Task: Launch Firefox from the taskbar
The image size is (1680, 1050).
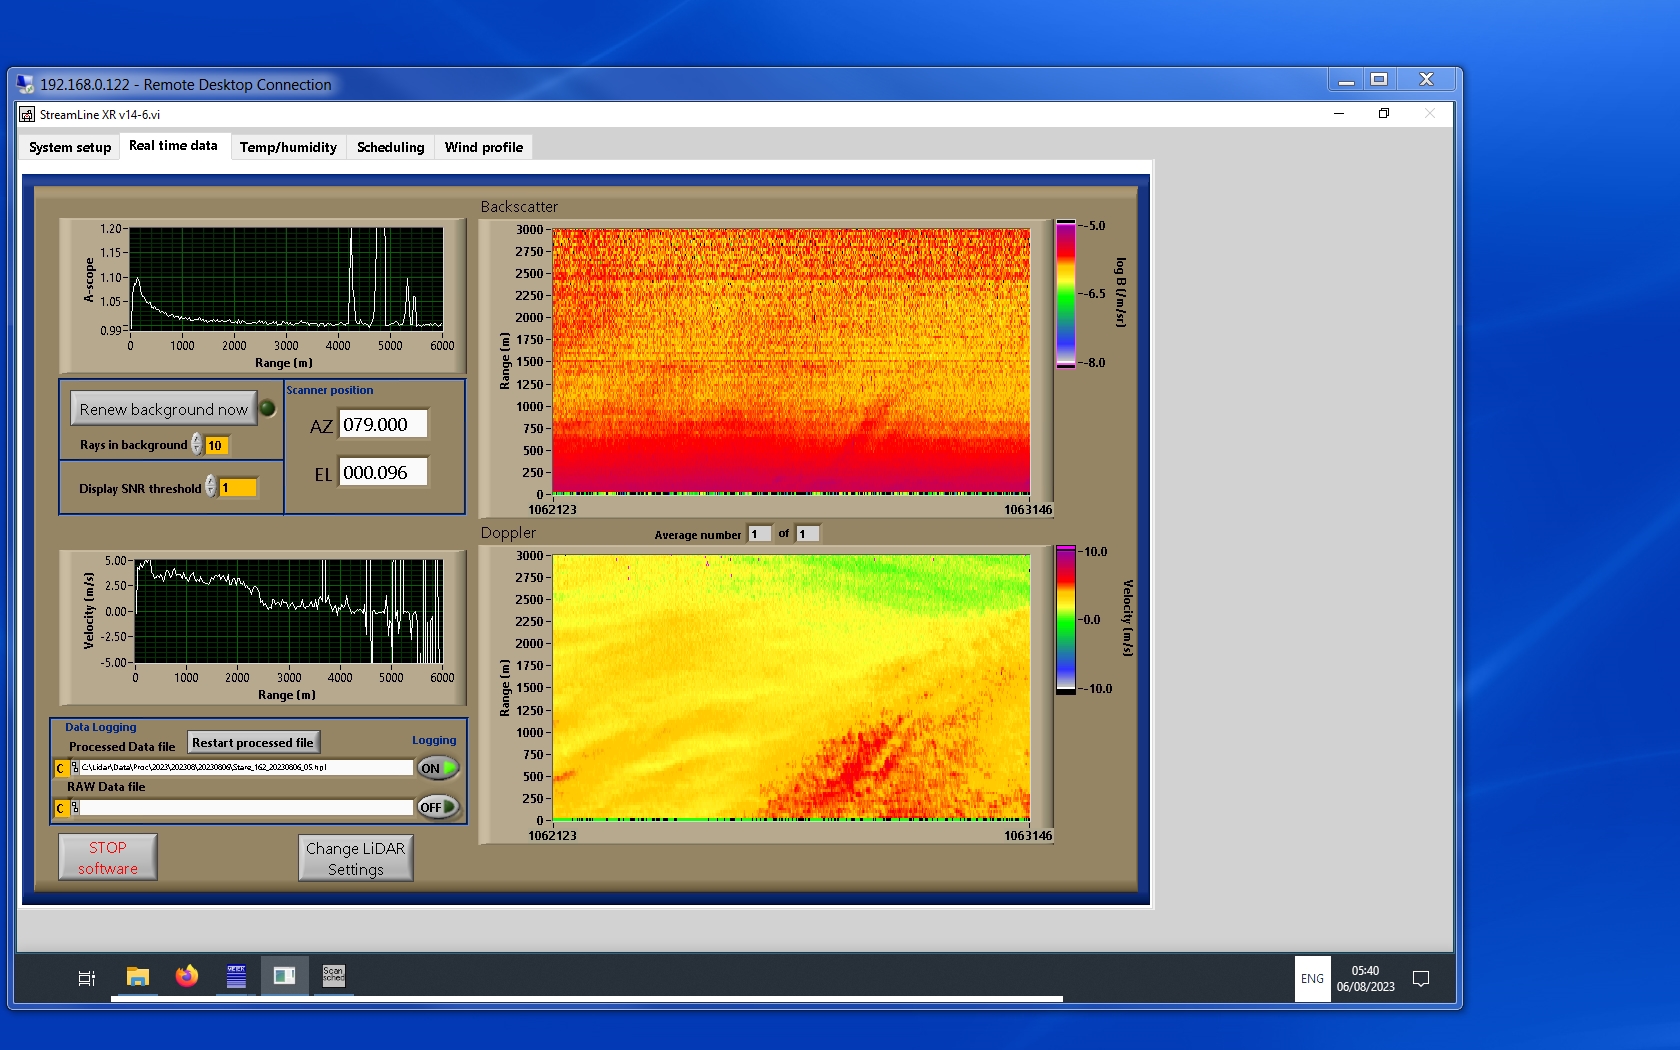Action: [187, 977]
